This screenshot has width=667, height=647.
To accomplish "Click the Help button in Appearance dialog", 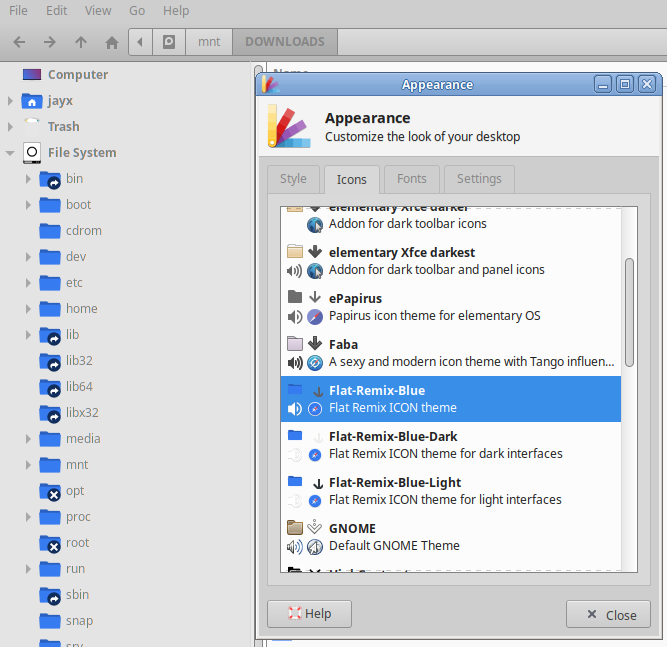I will tap(309, 614).
